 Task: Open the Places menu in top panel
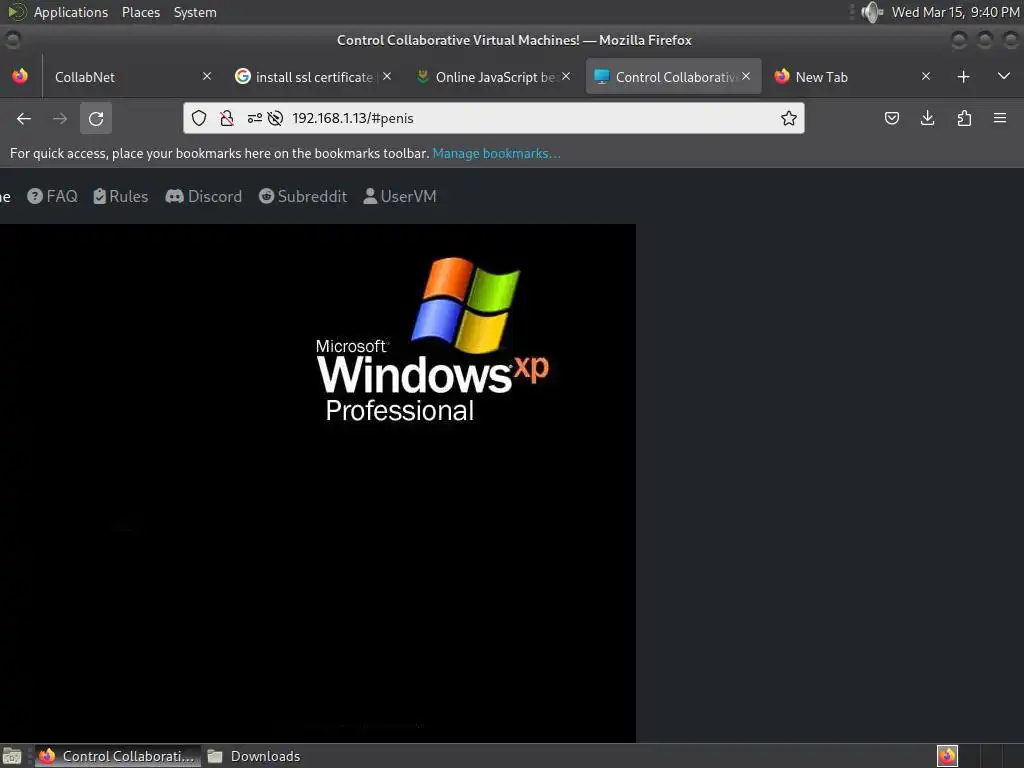tap(141, 12)
